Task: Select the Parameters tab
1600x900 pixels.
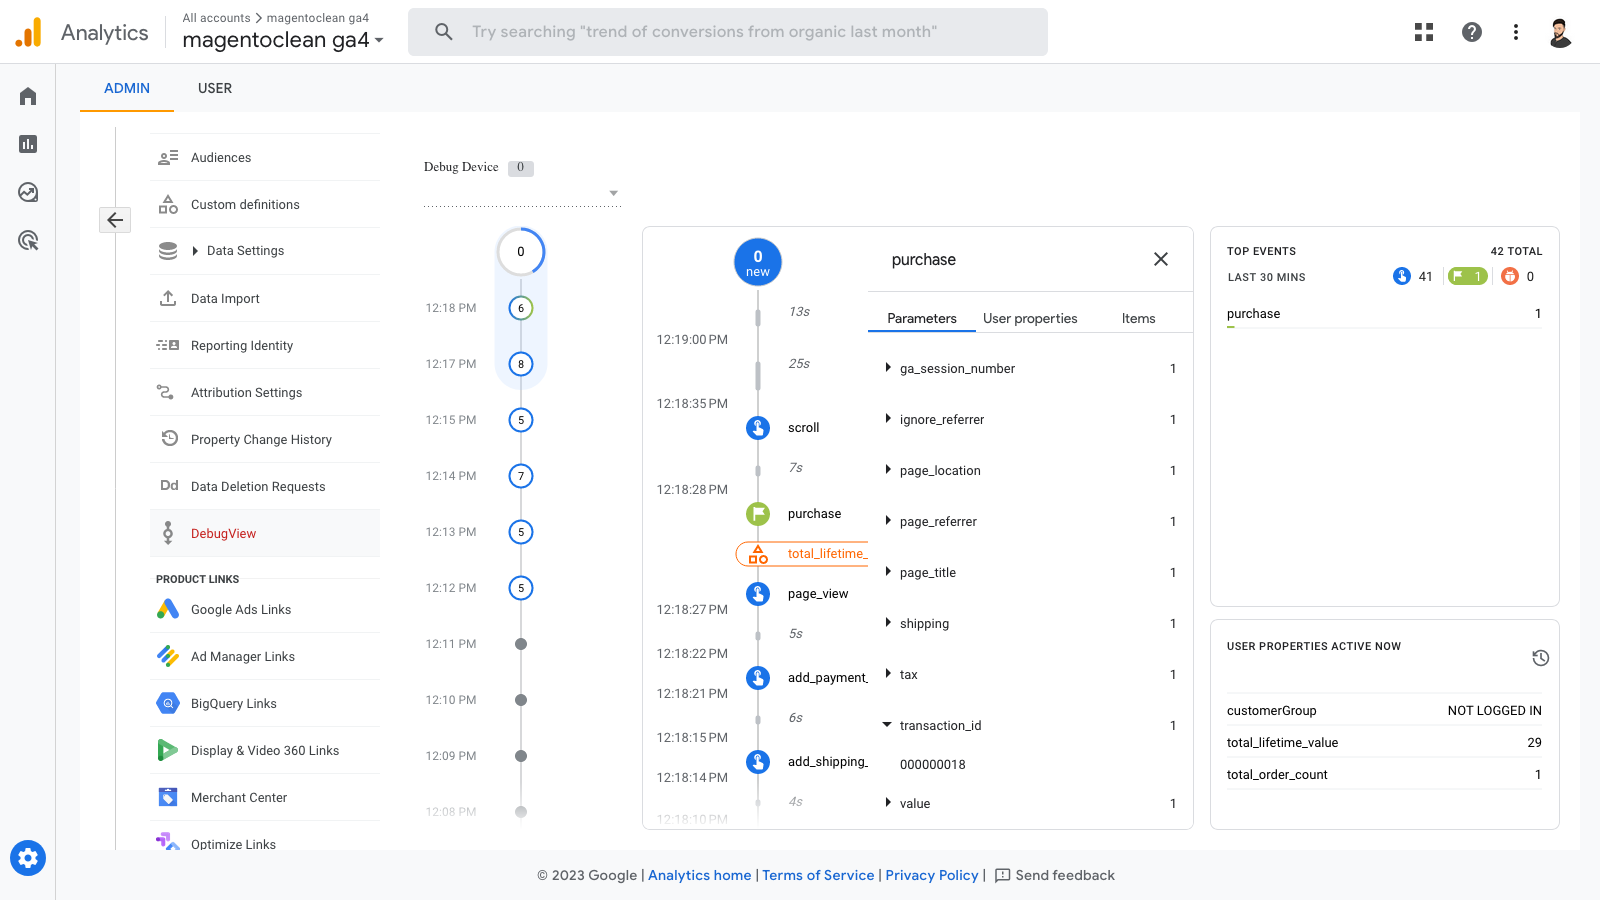Action: point(922,318)
